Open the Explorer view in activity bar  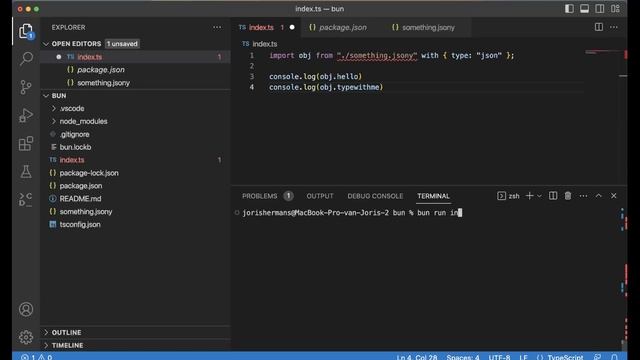tap(26, 31)
